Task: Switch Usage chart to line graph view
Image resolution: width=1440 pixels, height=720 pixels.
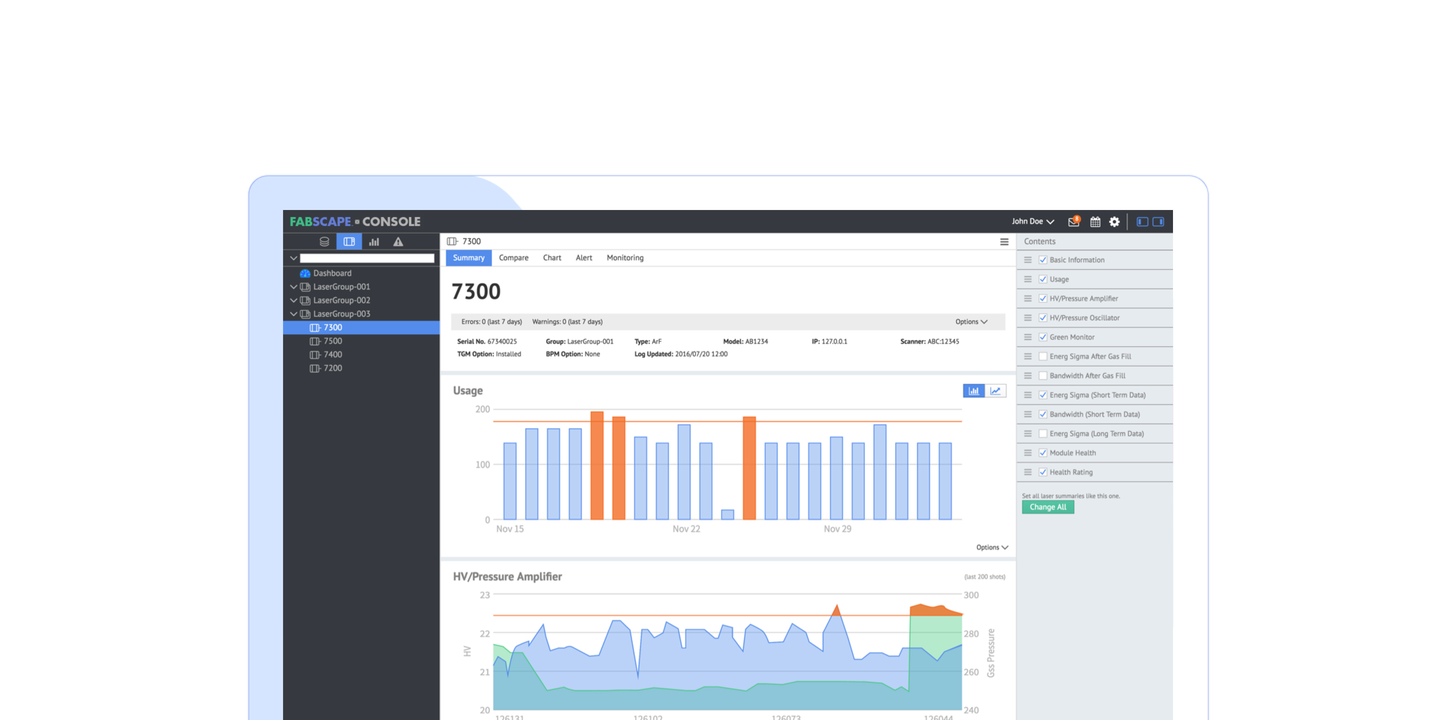Action: 996,391
